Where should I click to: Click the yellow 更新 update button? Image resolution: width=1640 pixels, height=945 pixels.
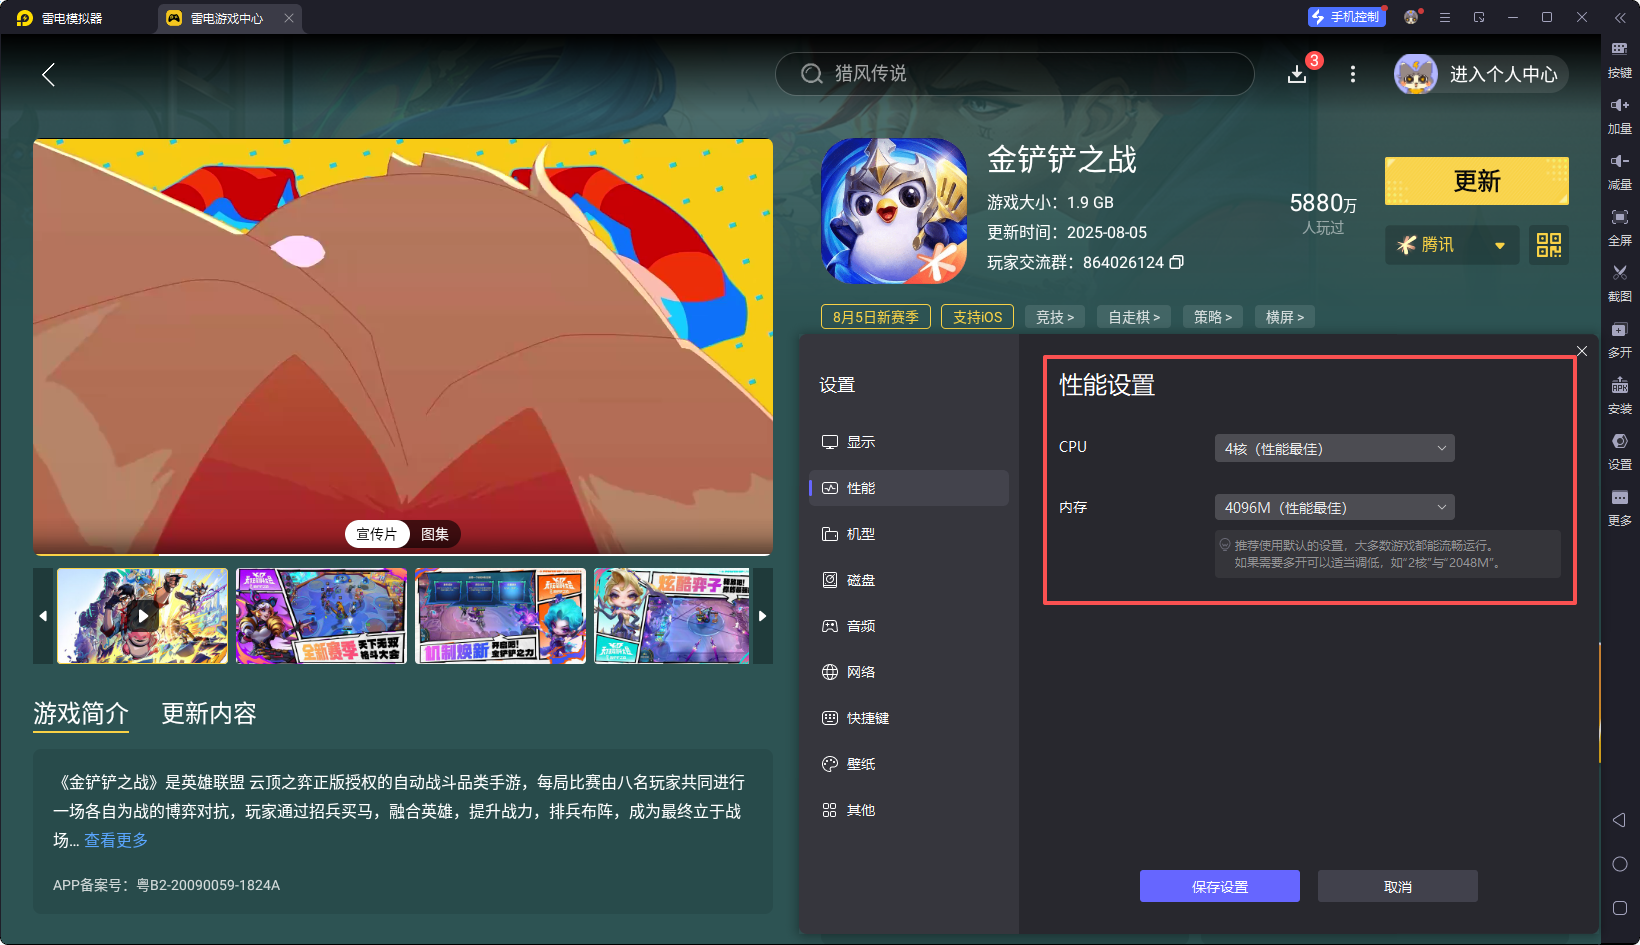[x=1476, y=181]
